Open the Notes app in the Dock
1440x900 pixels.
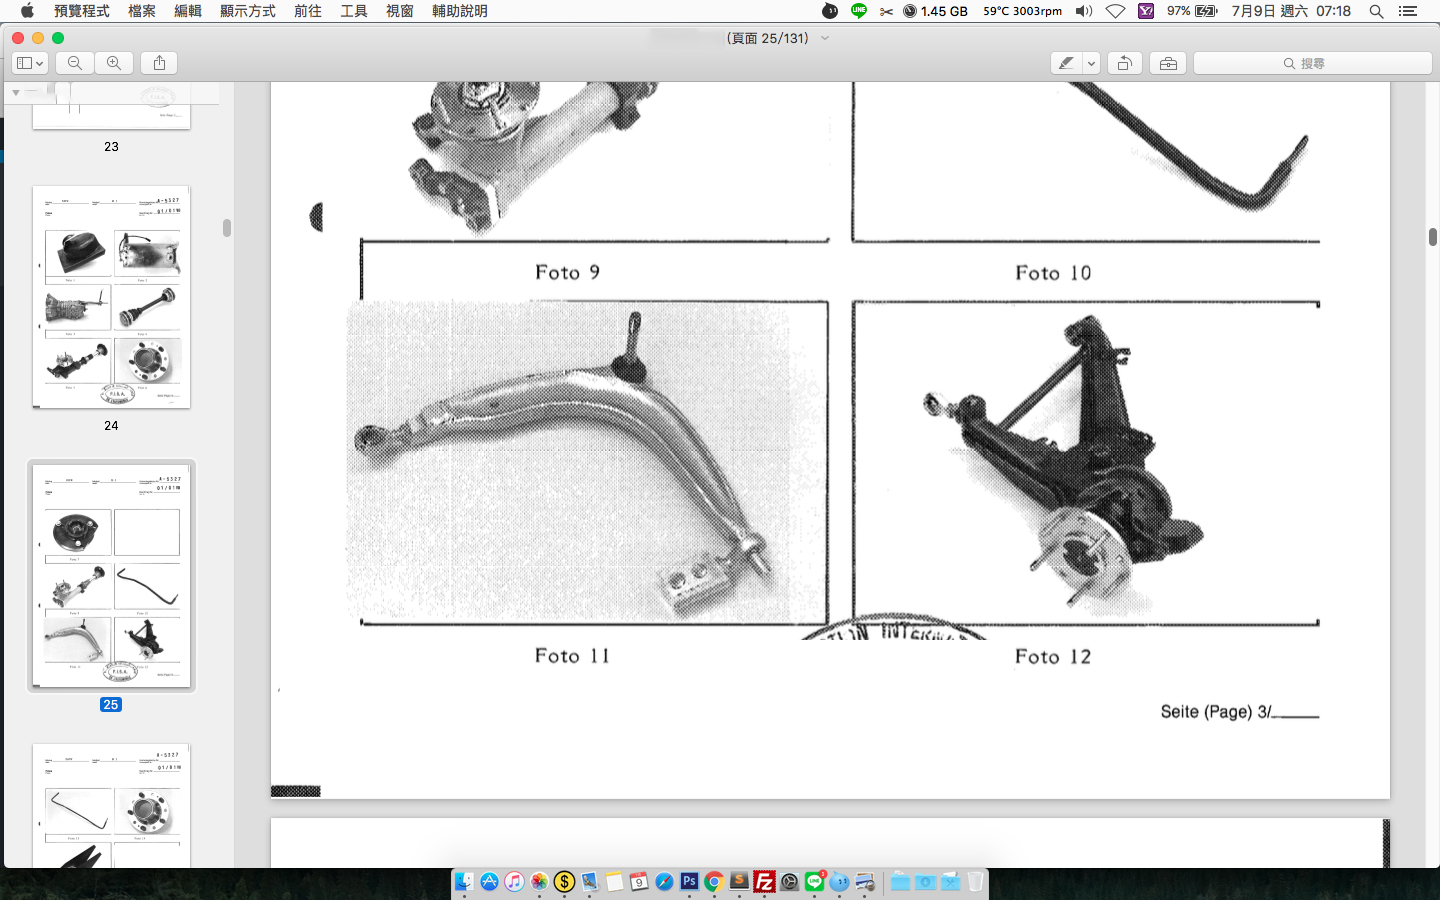click(x=614, y=881)
